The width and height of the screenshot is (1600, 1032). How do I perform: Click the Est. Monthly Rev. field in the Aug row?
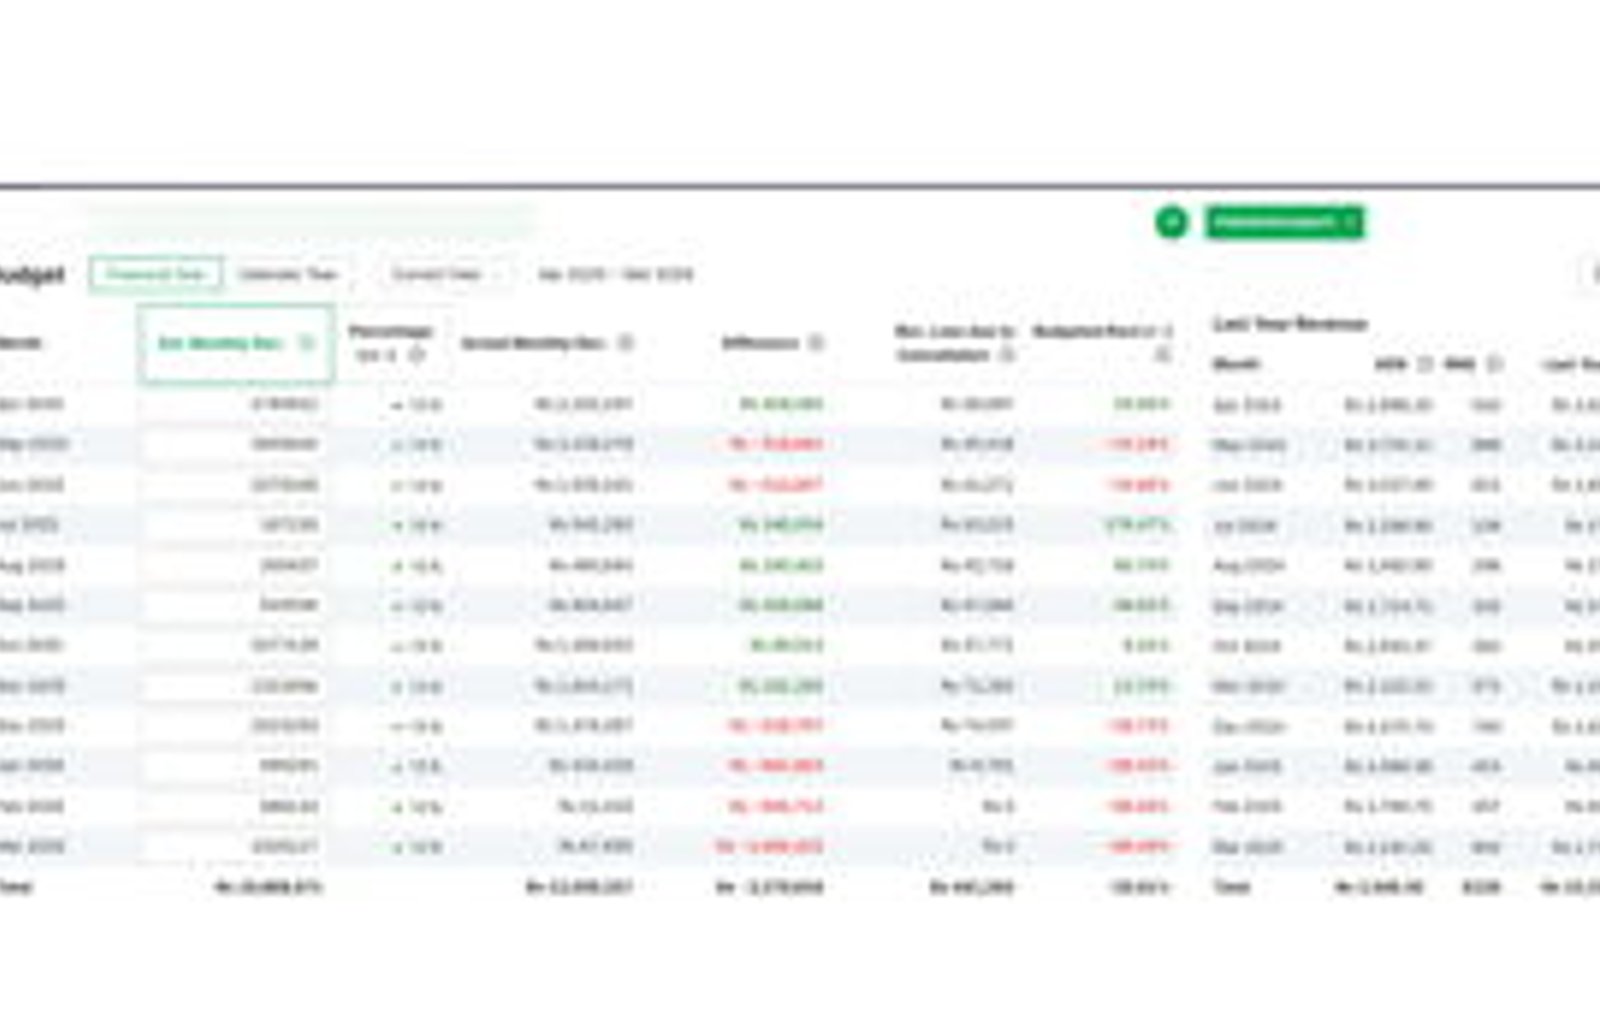235,565
